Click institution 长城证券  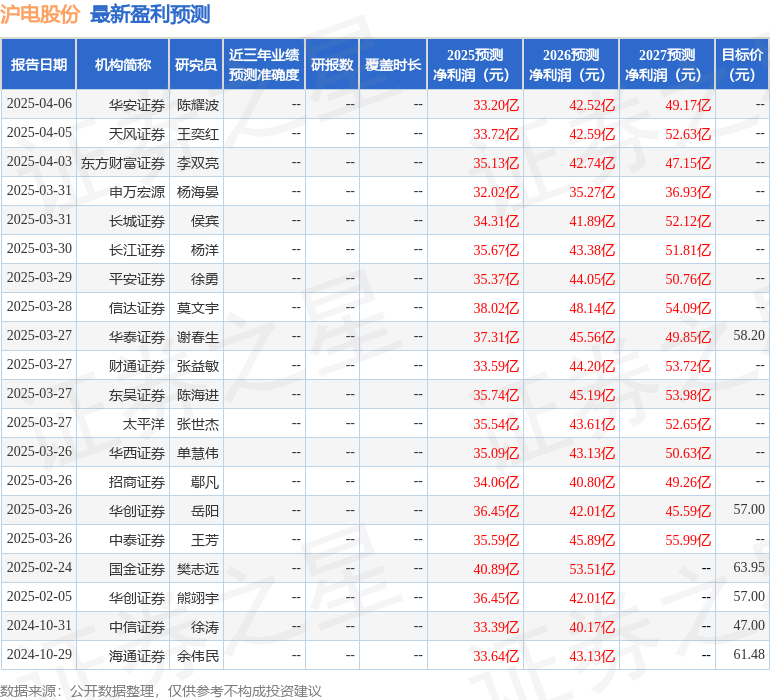[x=137, y=221]
